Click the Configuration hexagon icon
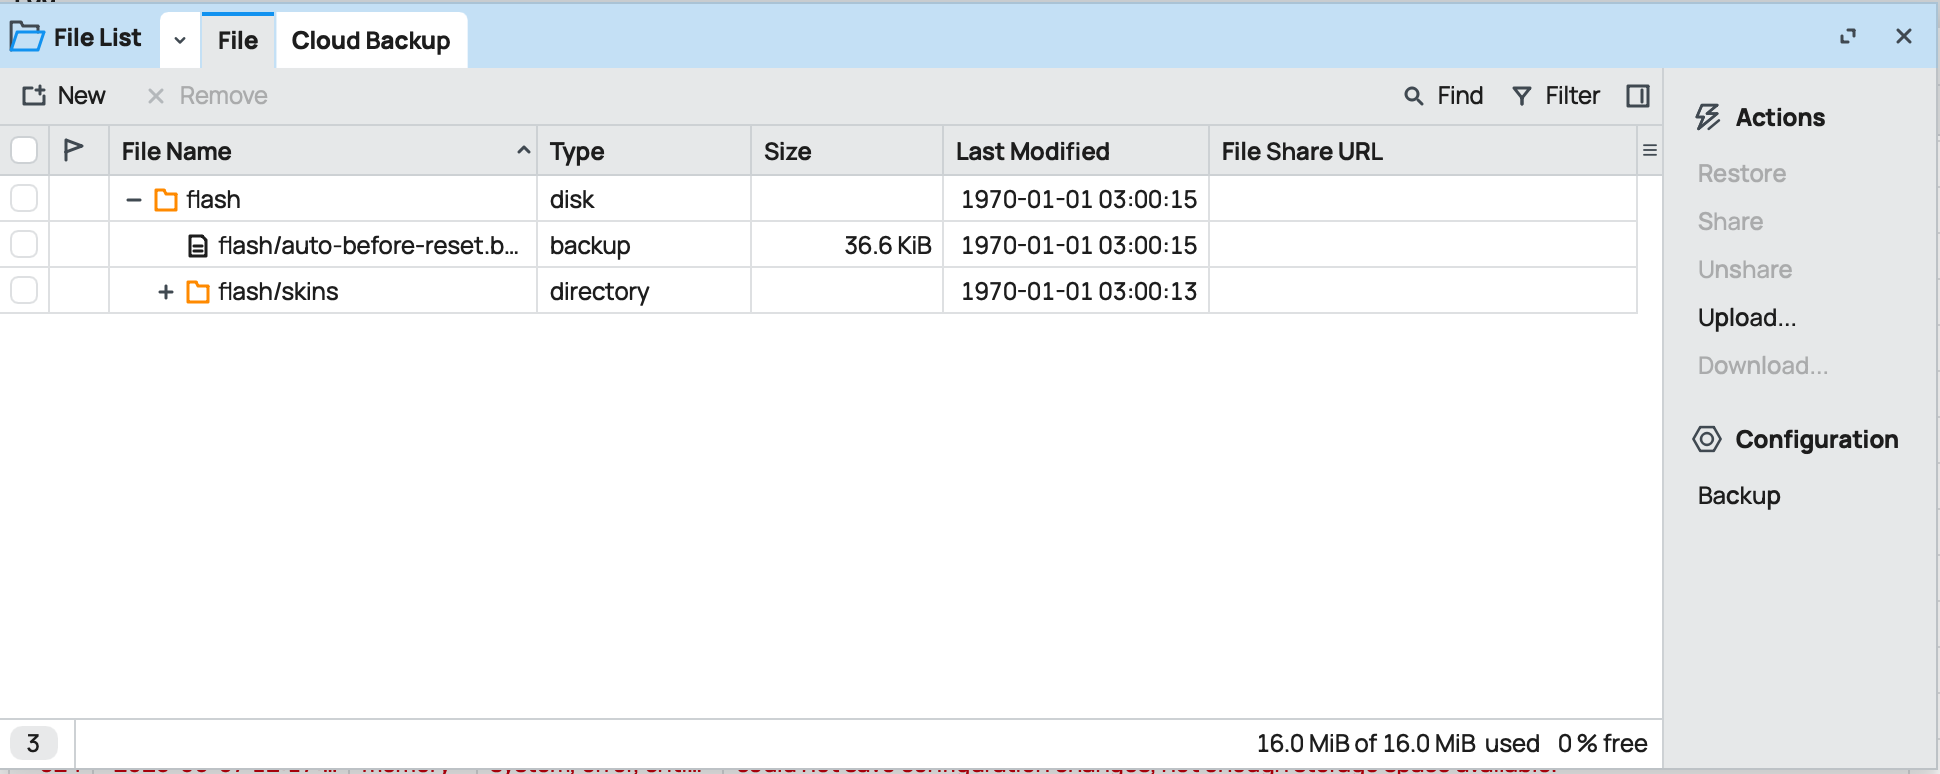Screen dimensions: 1940x774 1707,439
